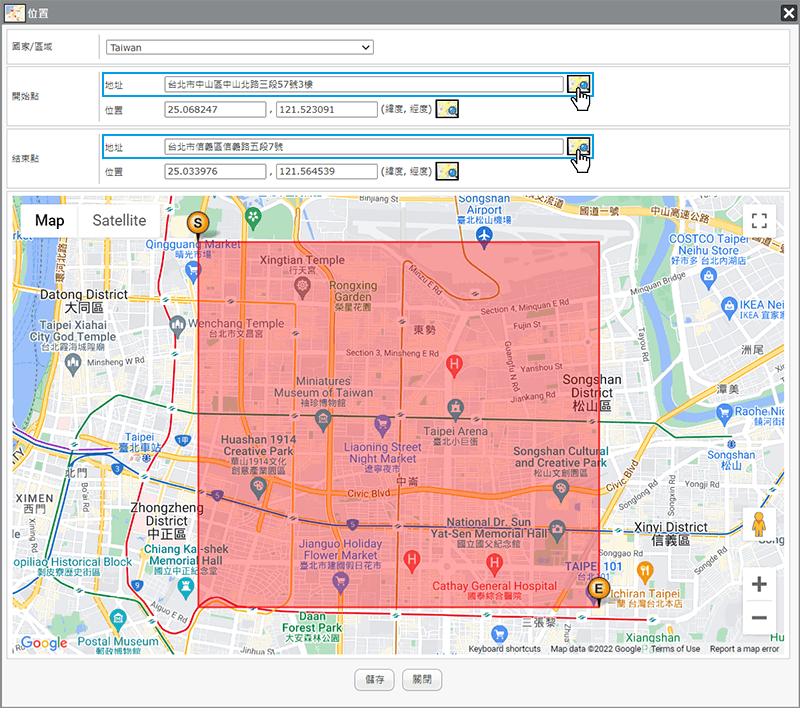Click the end point address field
The width and height of the screenshot is (800, 708).
[x=364, y=147]
